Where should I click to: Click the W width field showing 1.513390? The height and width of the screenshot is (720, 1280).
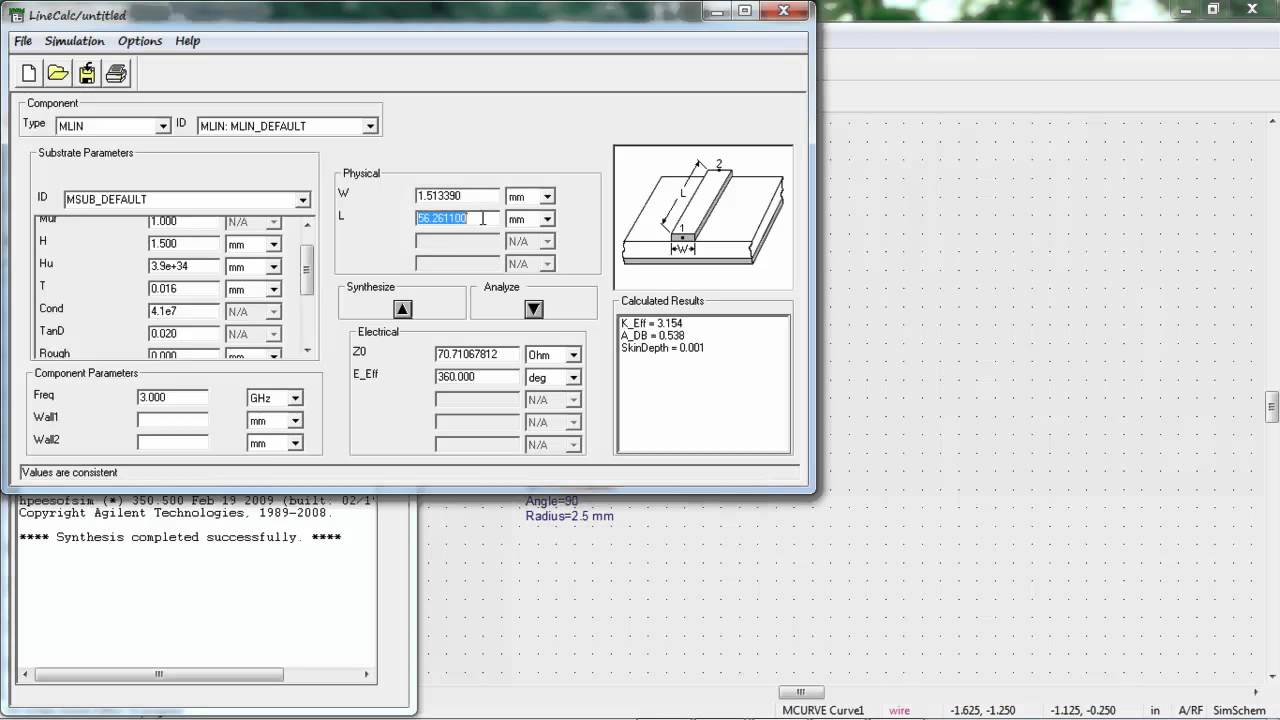(x=457, y=196)
